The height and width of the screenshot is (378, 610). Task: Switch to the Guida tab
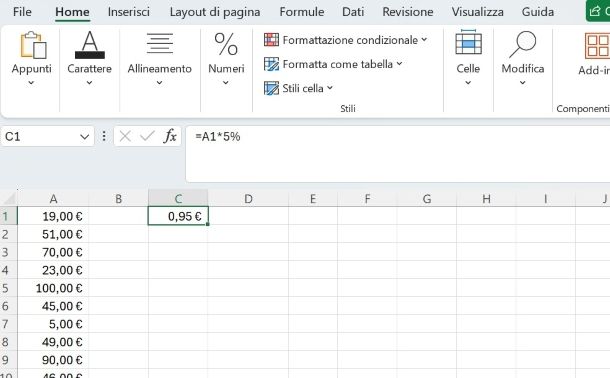(x=538, y=12)
